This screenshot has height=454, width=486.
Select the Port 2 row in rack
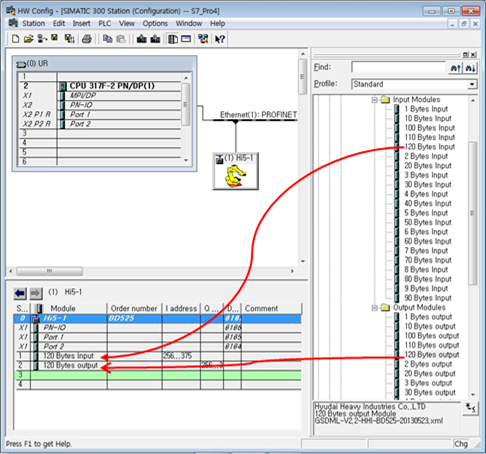point(100,124)
